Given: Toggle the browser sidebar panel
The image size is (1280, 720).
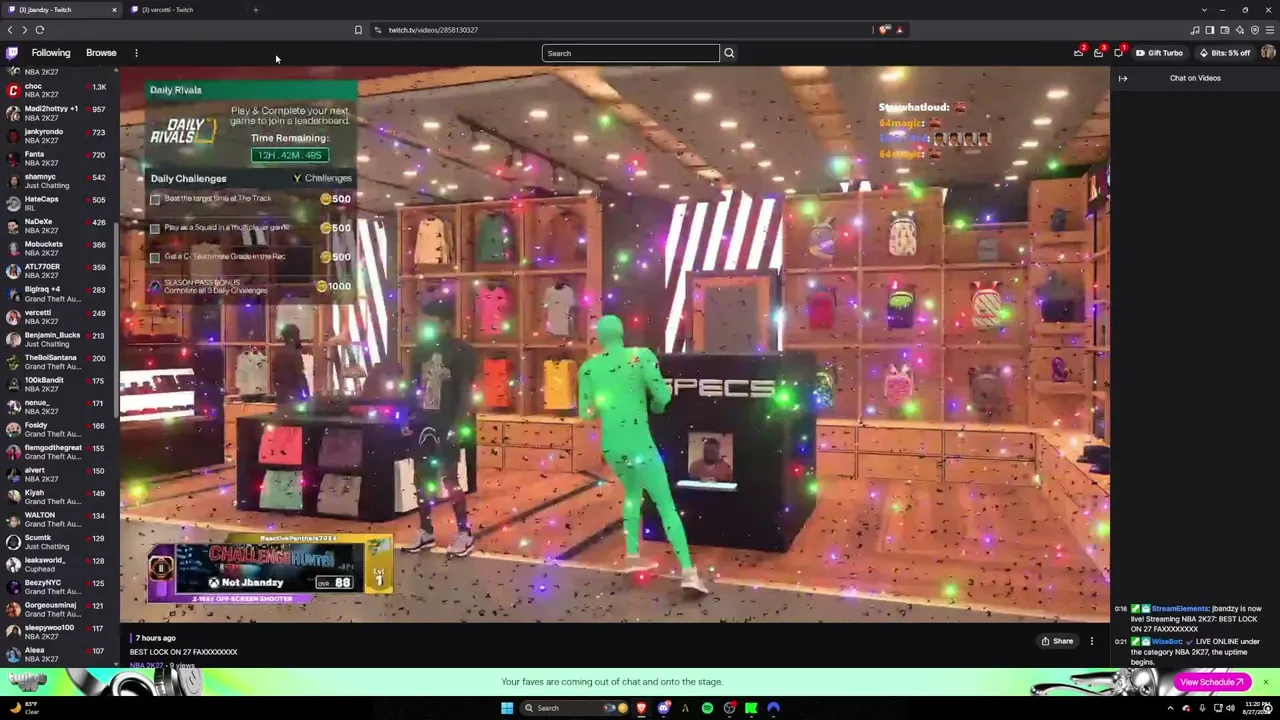Looking at the screenshot, I should tap(1210, 30).
